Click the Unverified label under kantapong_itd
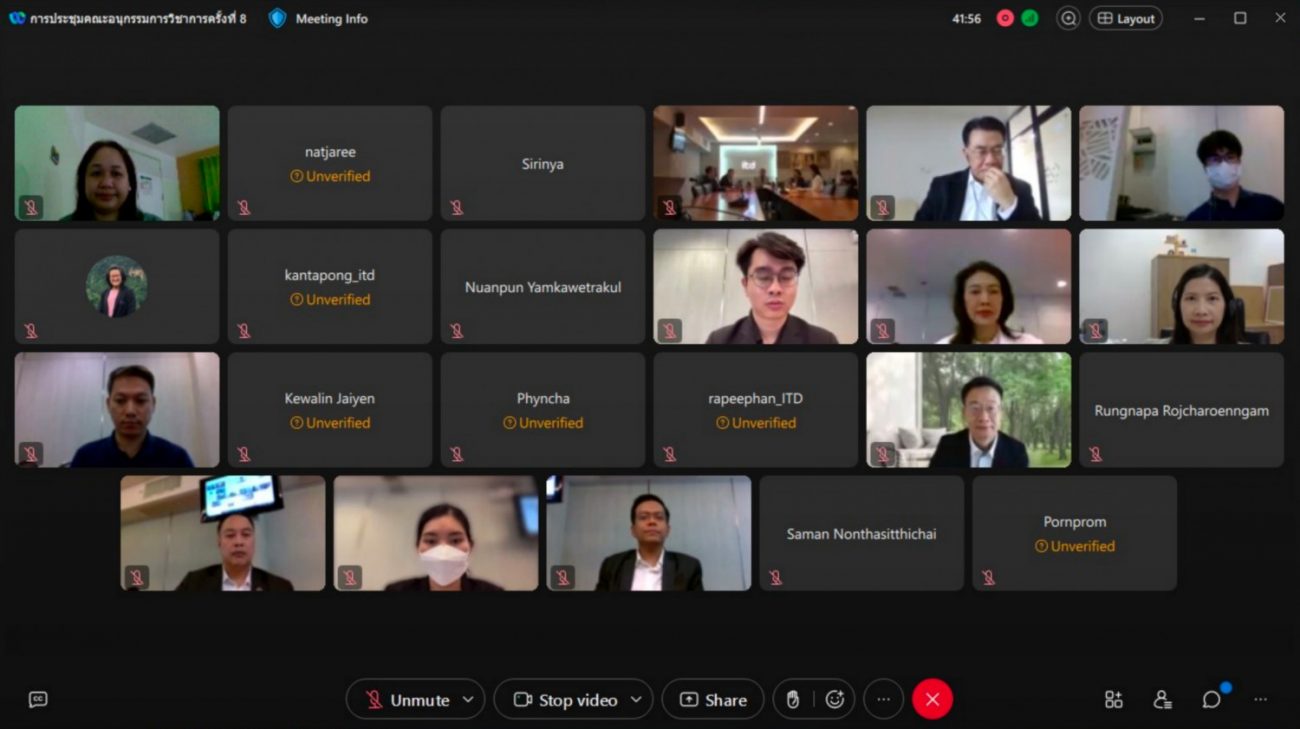This screenshot has height=729, width=1300. [x=330, y=299]
